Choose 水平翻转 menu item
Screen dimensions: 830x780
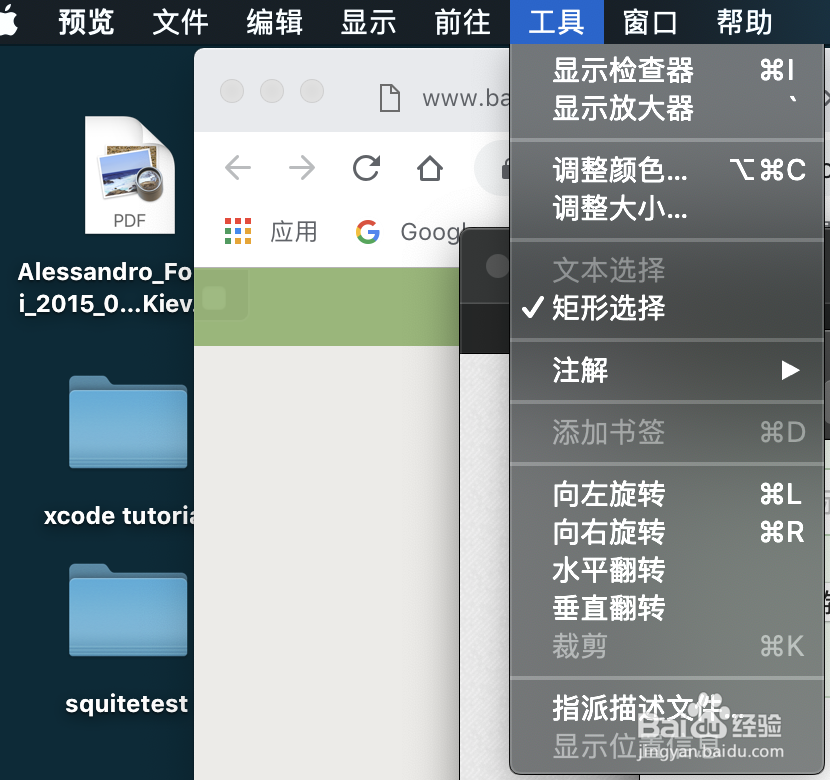(x=666, y=570)
